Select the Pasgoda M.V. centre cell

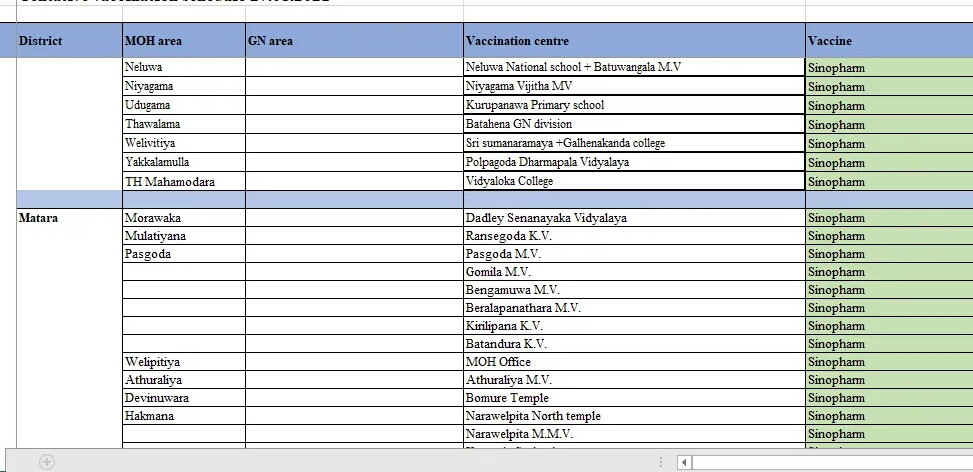pyautogui.click(x=634, y=254)
